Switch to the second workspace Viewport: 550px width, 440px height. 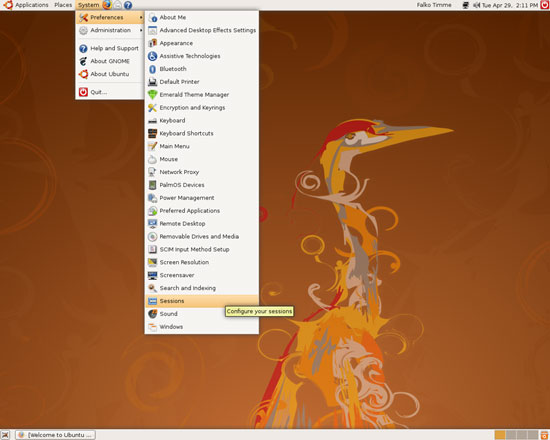tap(511, 435)
